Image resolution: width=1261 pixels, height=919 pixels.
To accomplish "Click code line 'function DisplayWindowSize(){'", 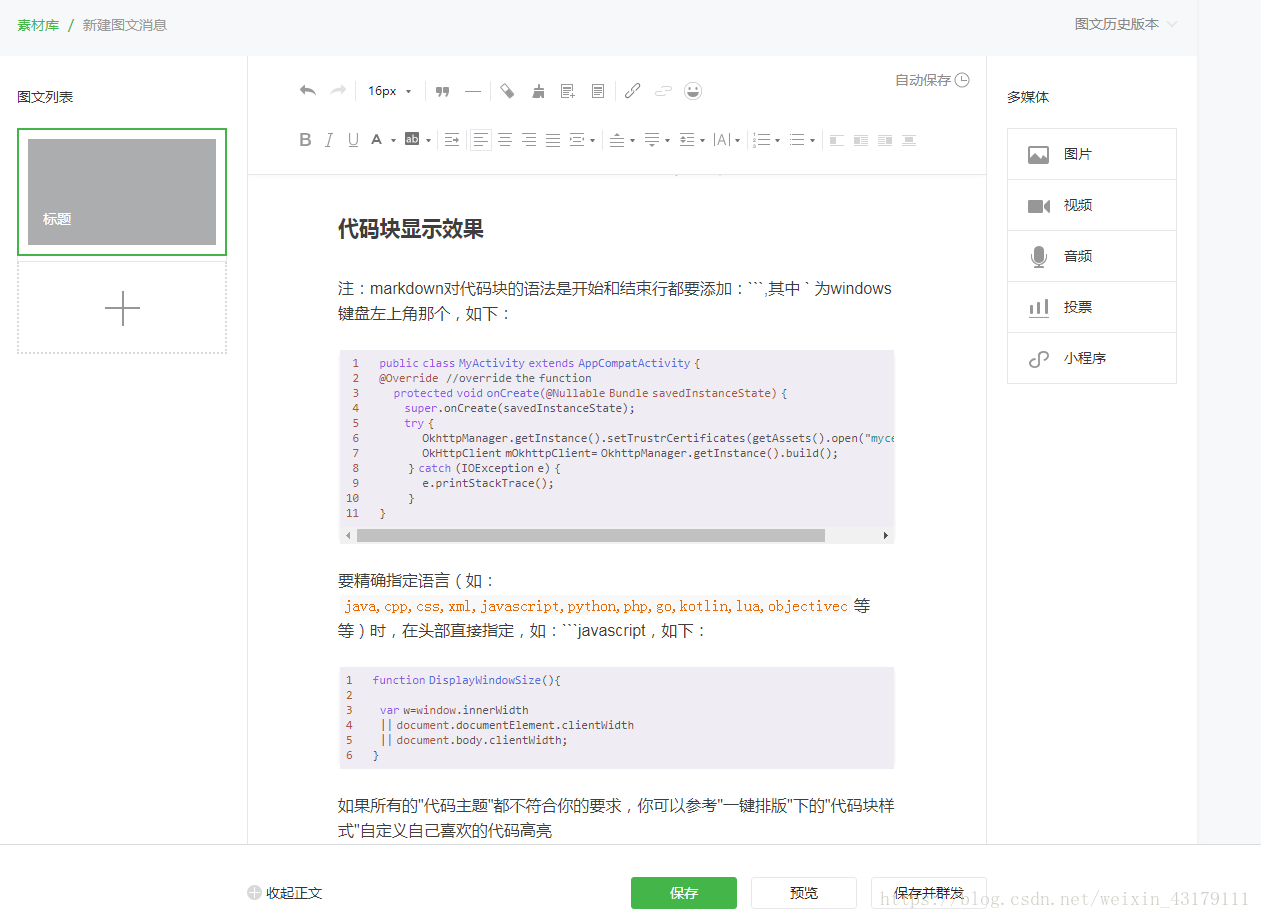I will pos(467,680).
